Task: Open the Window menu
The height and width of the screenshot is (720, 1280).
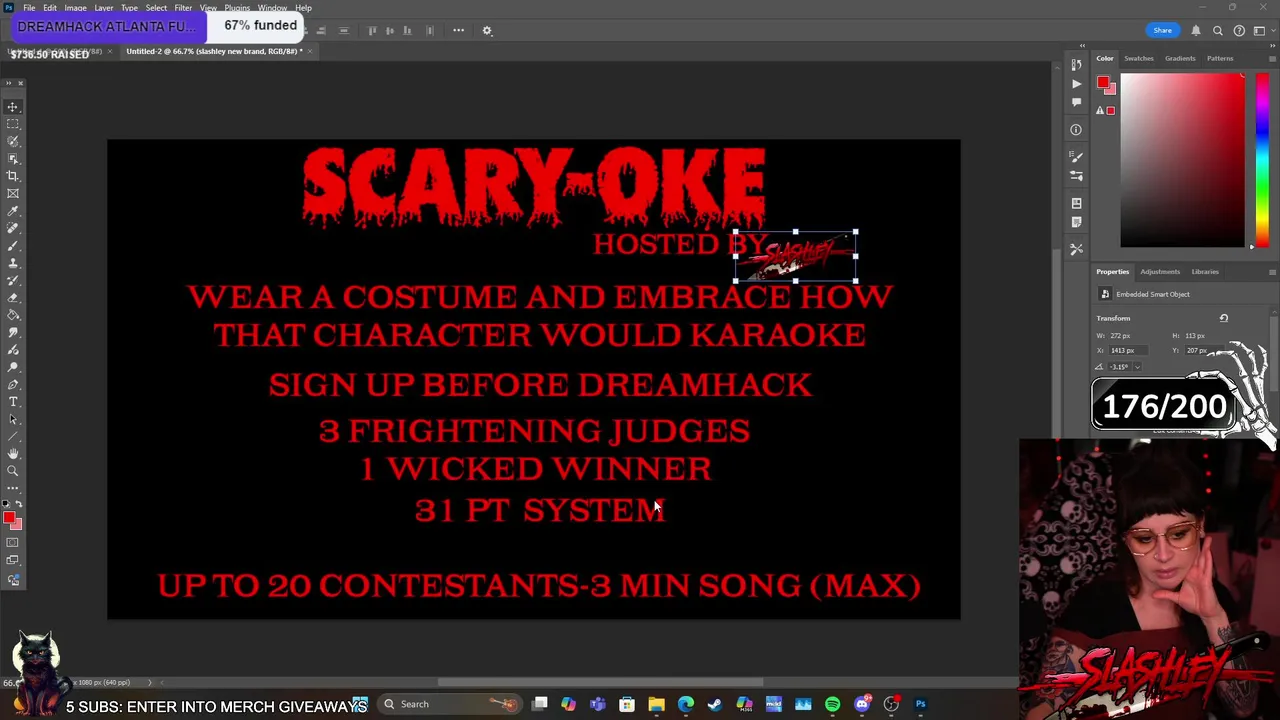Action: pyautogui.click(x=272, y=8)
